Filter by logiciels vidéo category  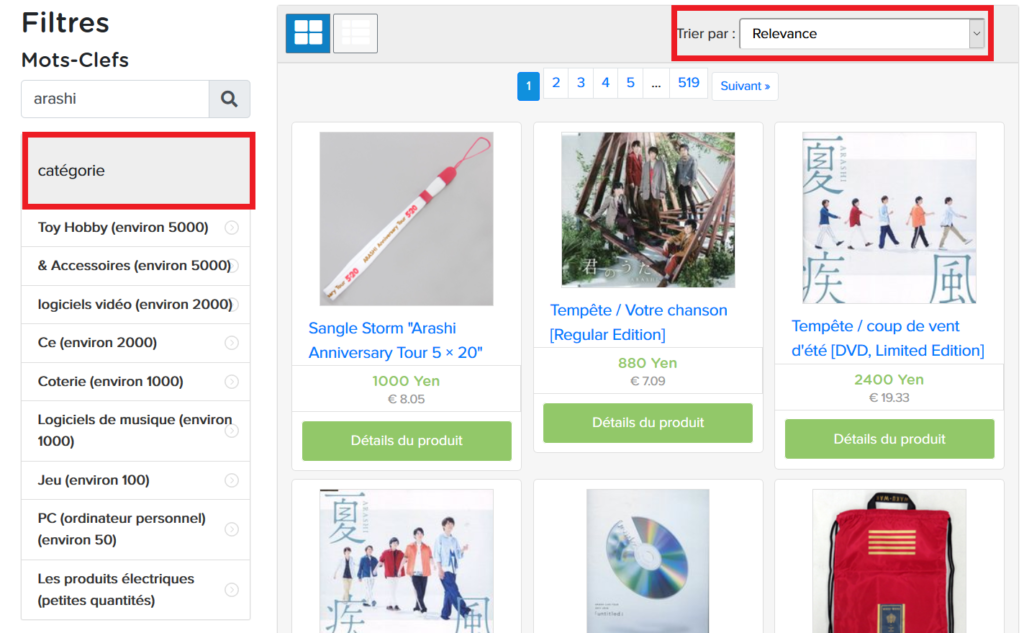pos(135,304)
